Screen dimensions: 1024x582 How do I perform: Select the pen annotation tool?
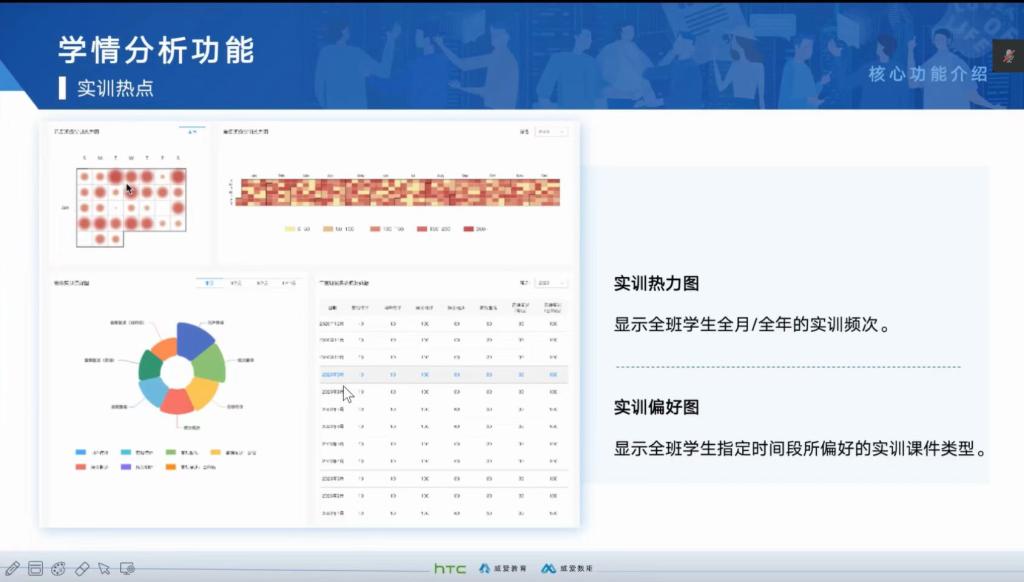[x=13, y=568]
